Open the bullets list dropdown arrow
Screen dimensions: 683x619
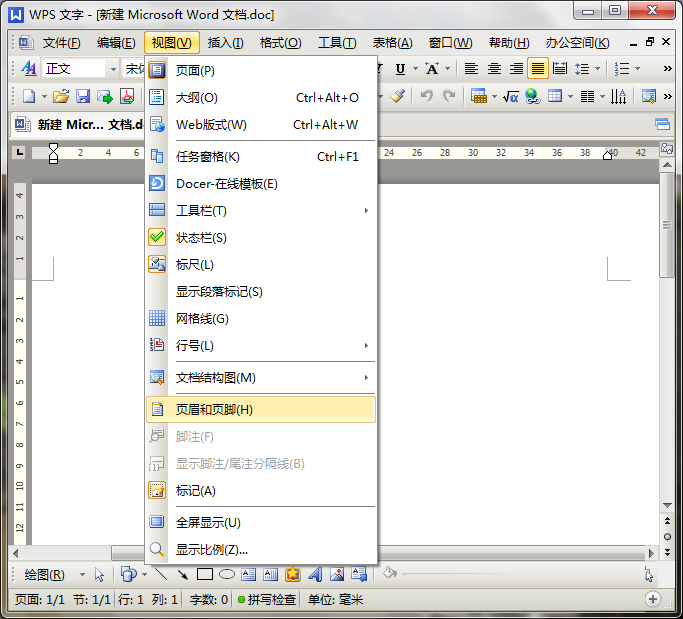(x=637, y=69)
